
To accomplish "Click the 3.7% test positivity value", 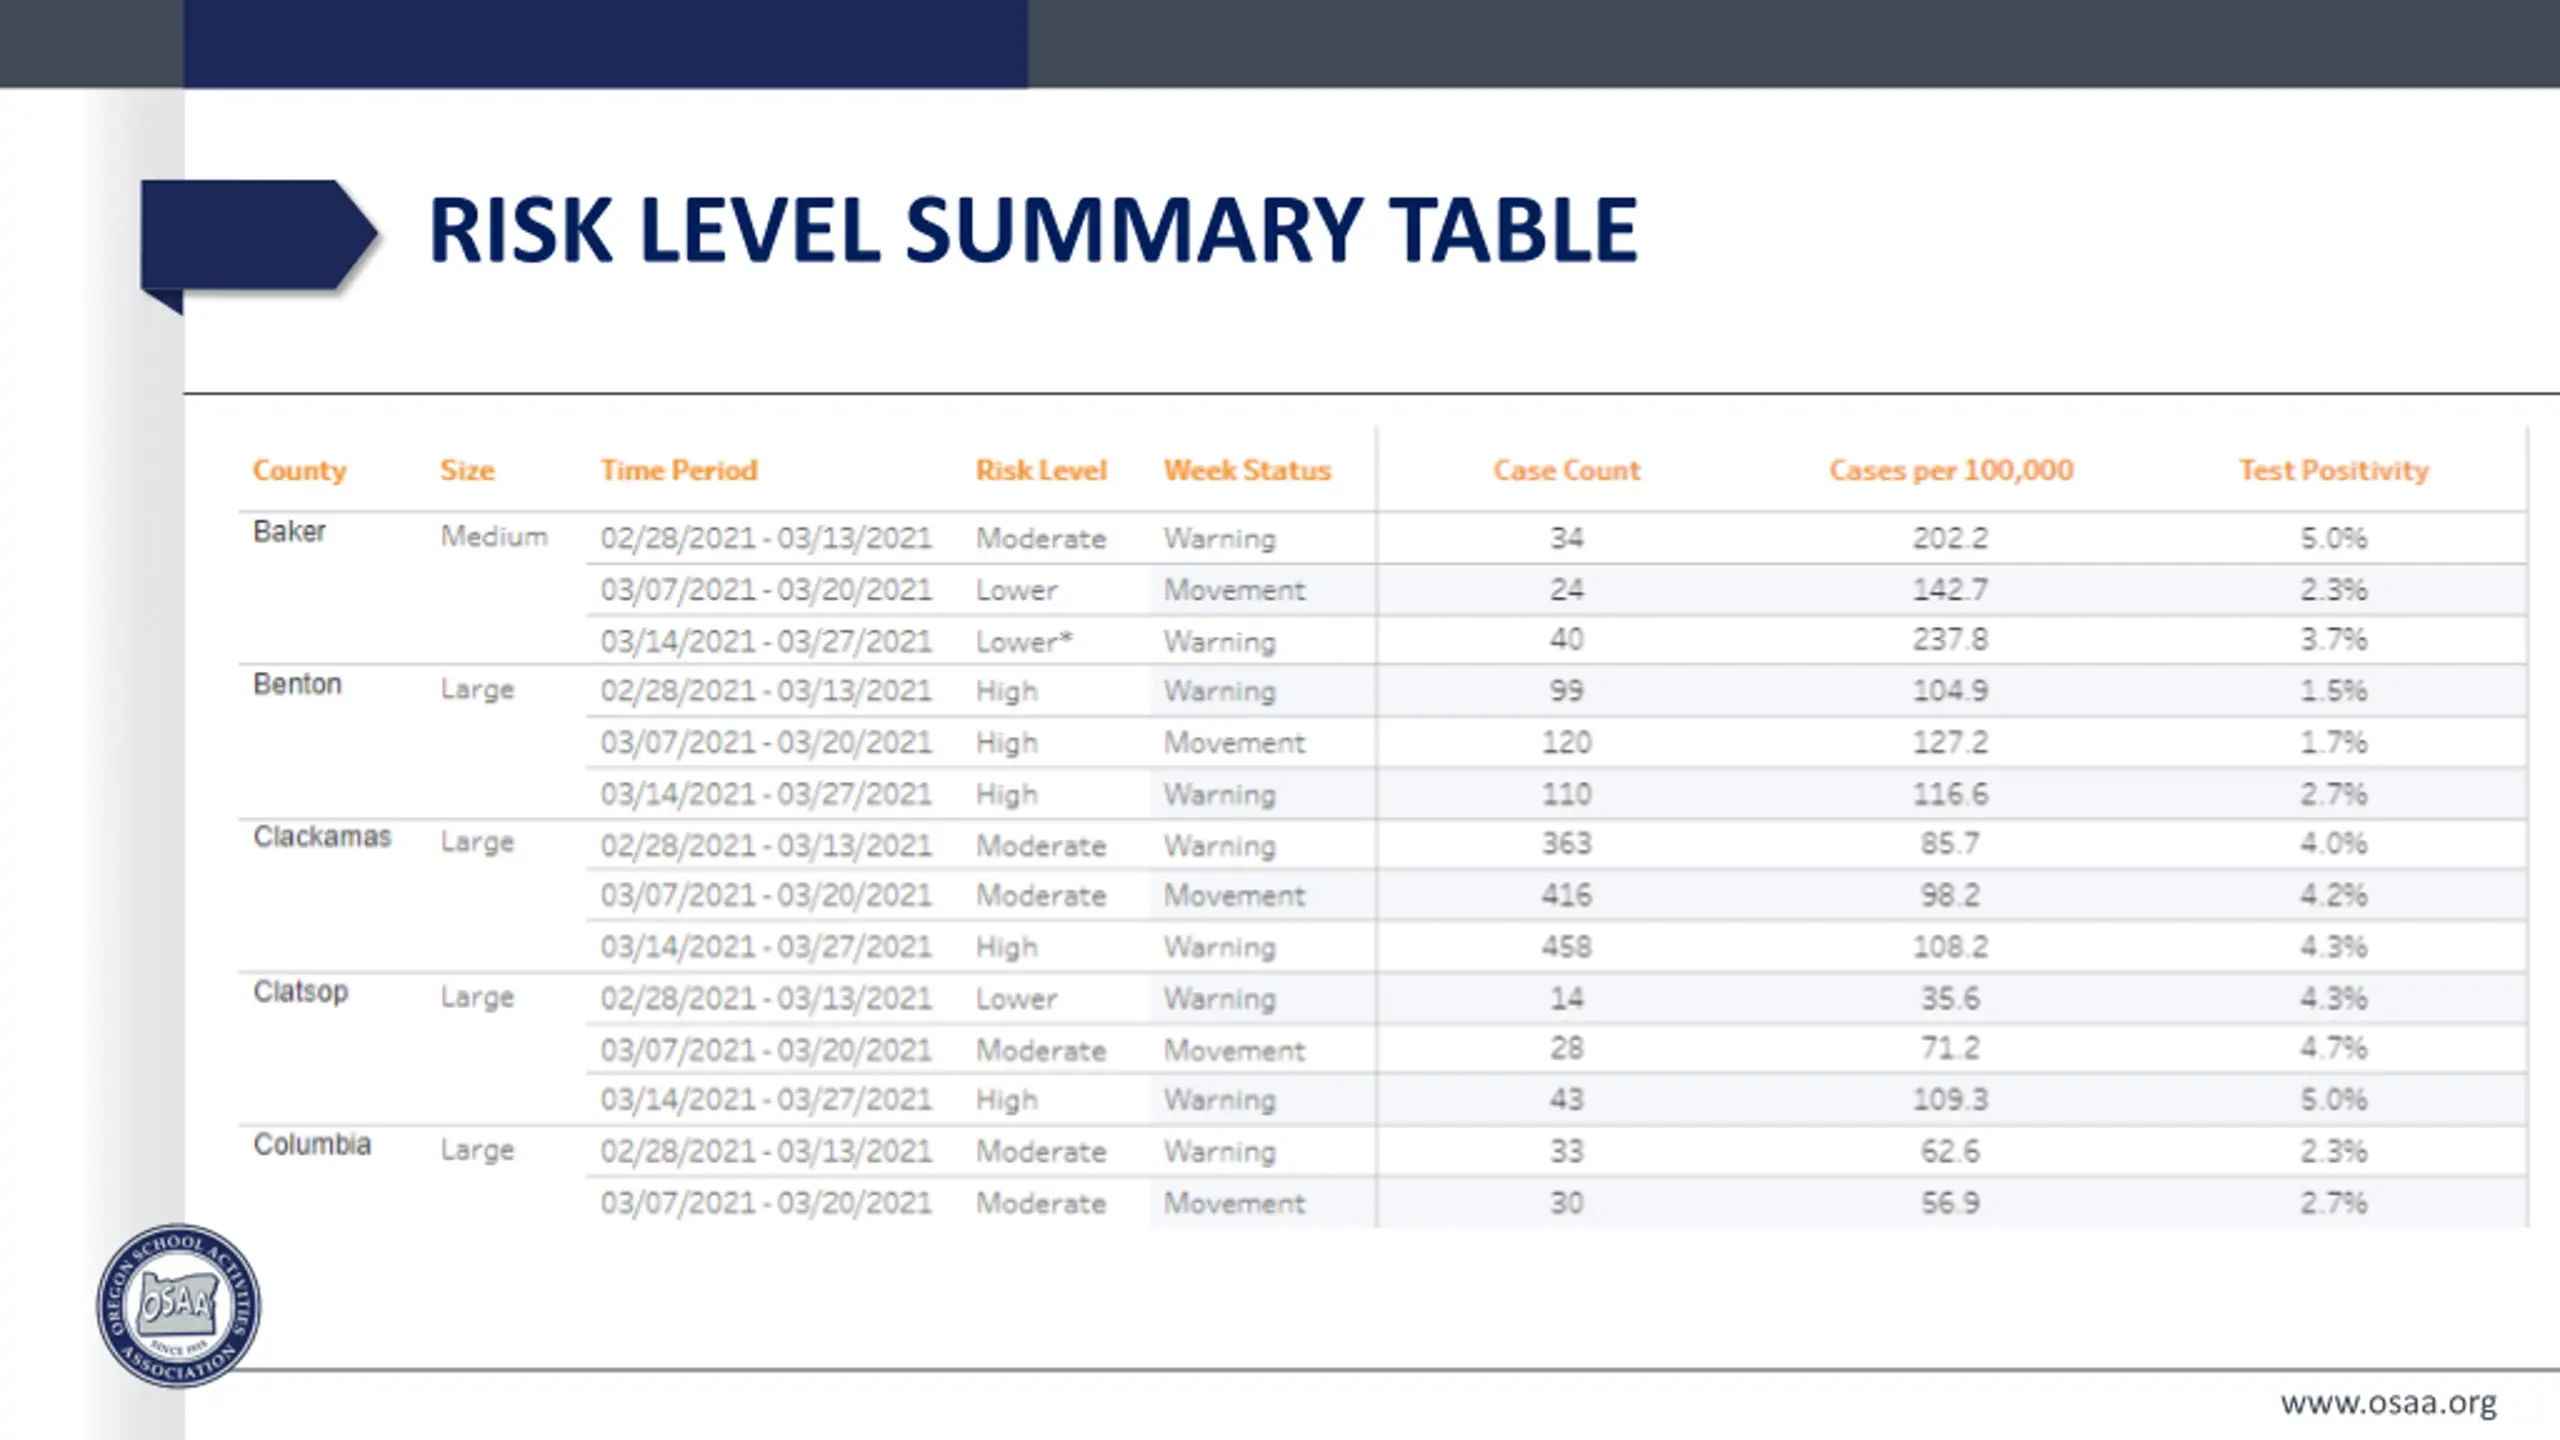I will (x=2333, y=640).
